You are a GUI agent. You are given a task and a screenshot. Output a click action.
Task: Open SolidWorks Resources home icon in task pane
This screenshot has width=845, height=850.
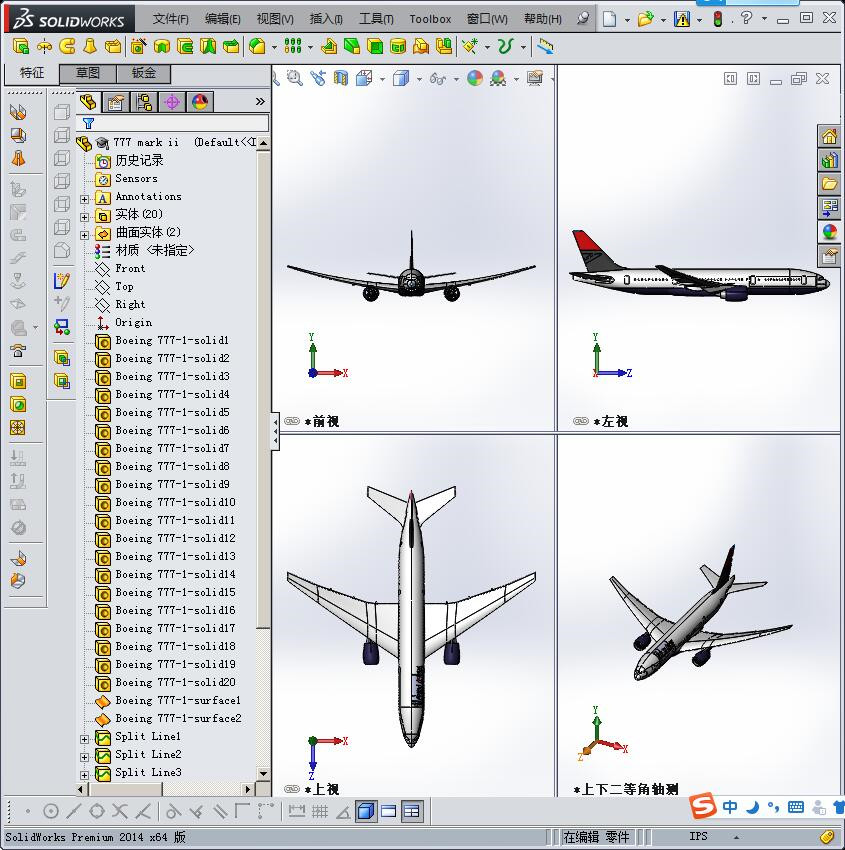point(829,137)
